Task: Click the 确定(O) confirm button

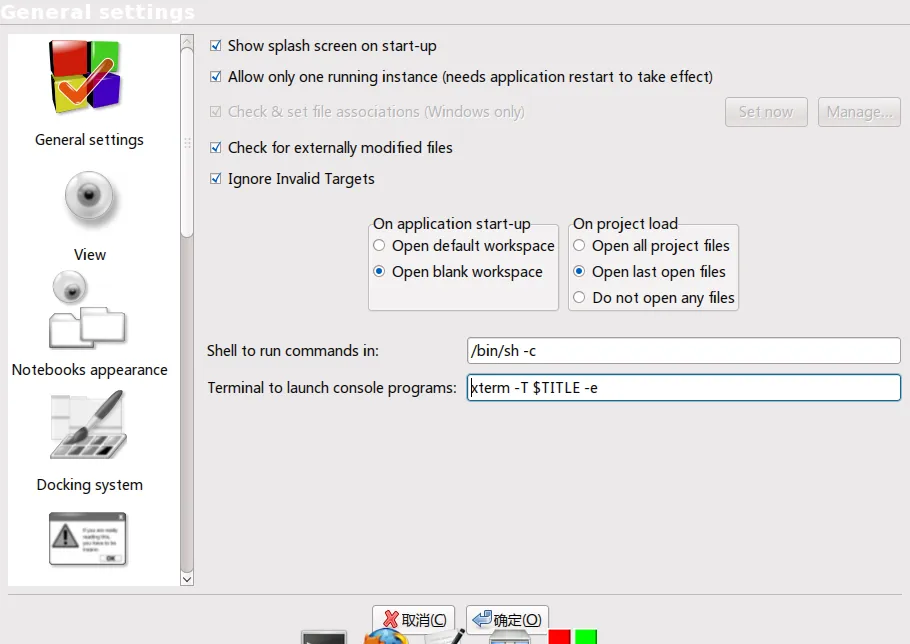Action: coord(507,620)
